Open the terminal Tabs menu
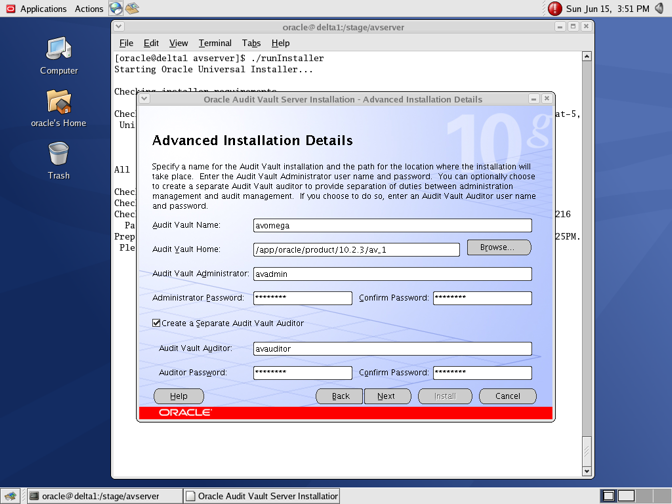This screenshot has height=504, width=672. pyautogui.click(x=251, y=43)
